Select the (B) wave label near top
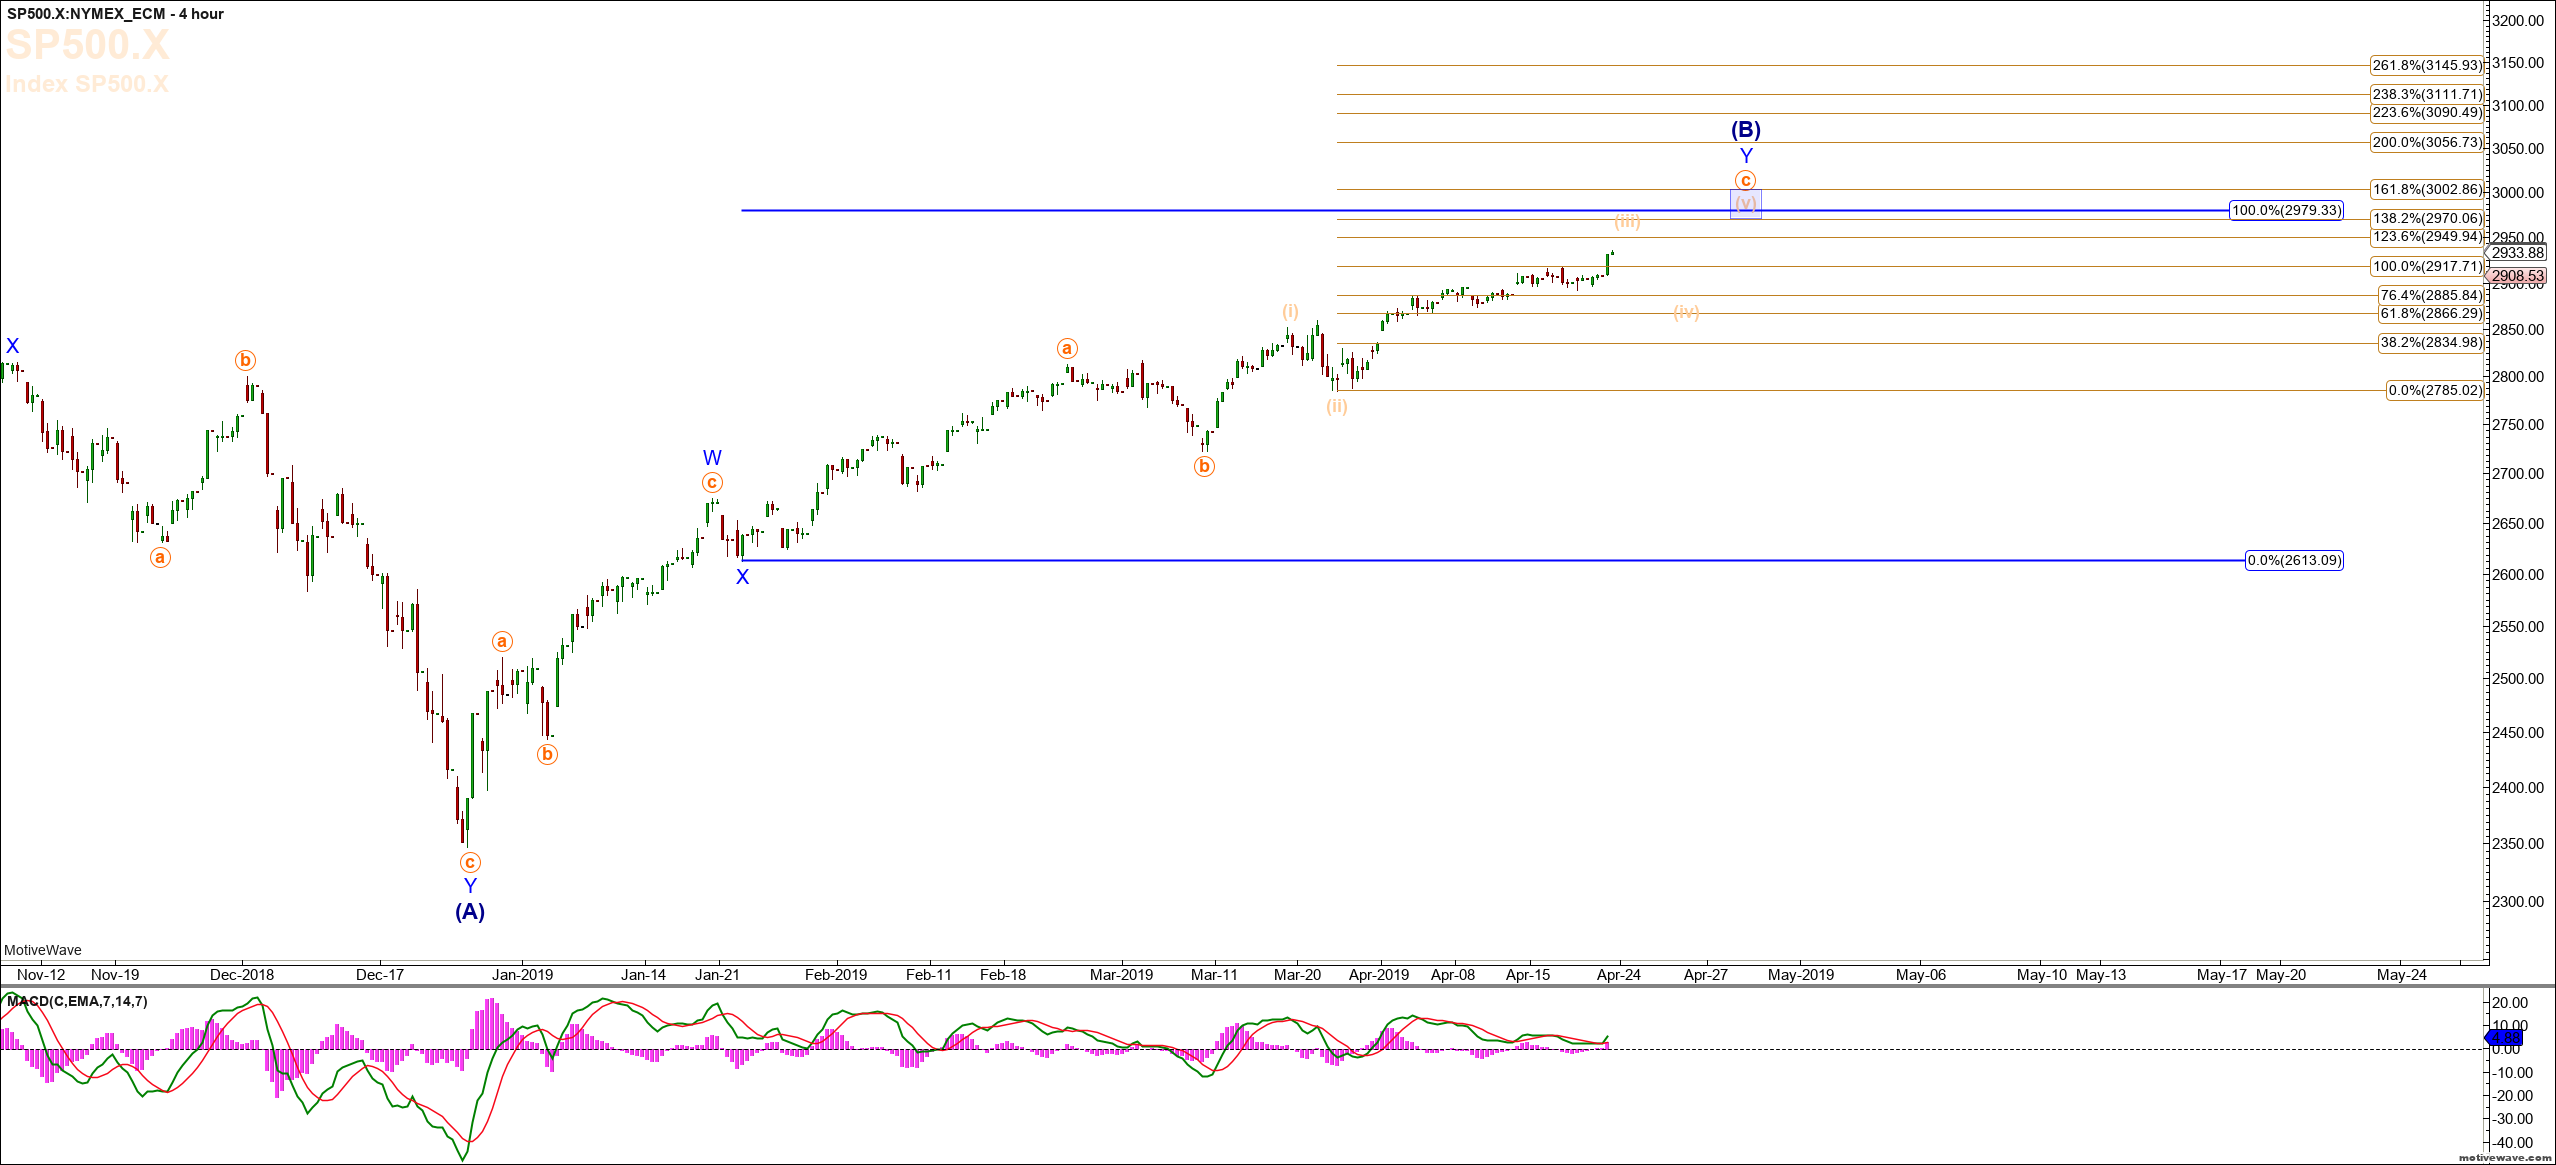Screen dimensions: 2556x1165 (1746, 130)
